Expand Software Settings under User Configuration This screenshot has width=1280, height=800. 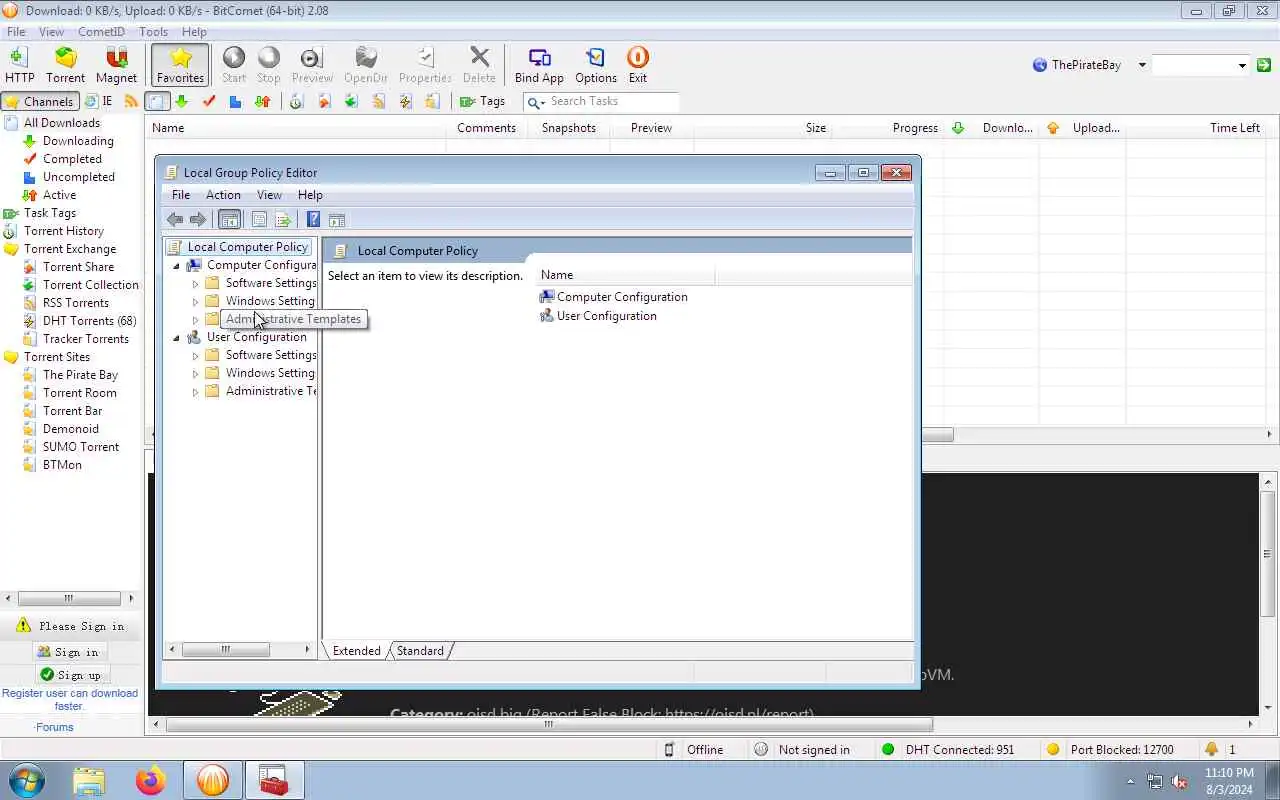[x=196, y=356]
